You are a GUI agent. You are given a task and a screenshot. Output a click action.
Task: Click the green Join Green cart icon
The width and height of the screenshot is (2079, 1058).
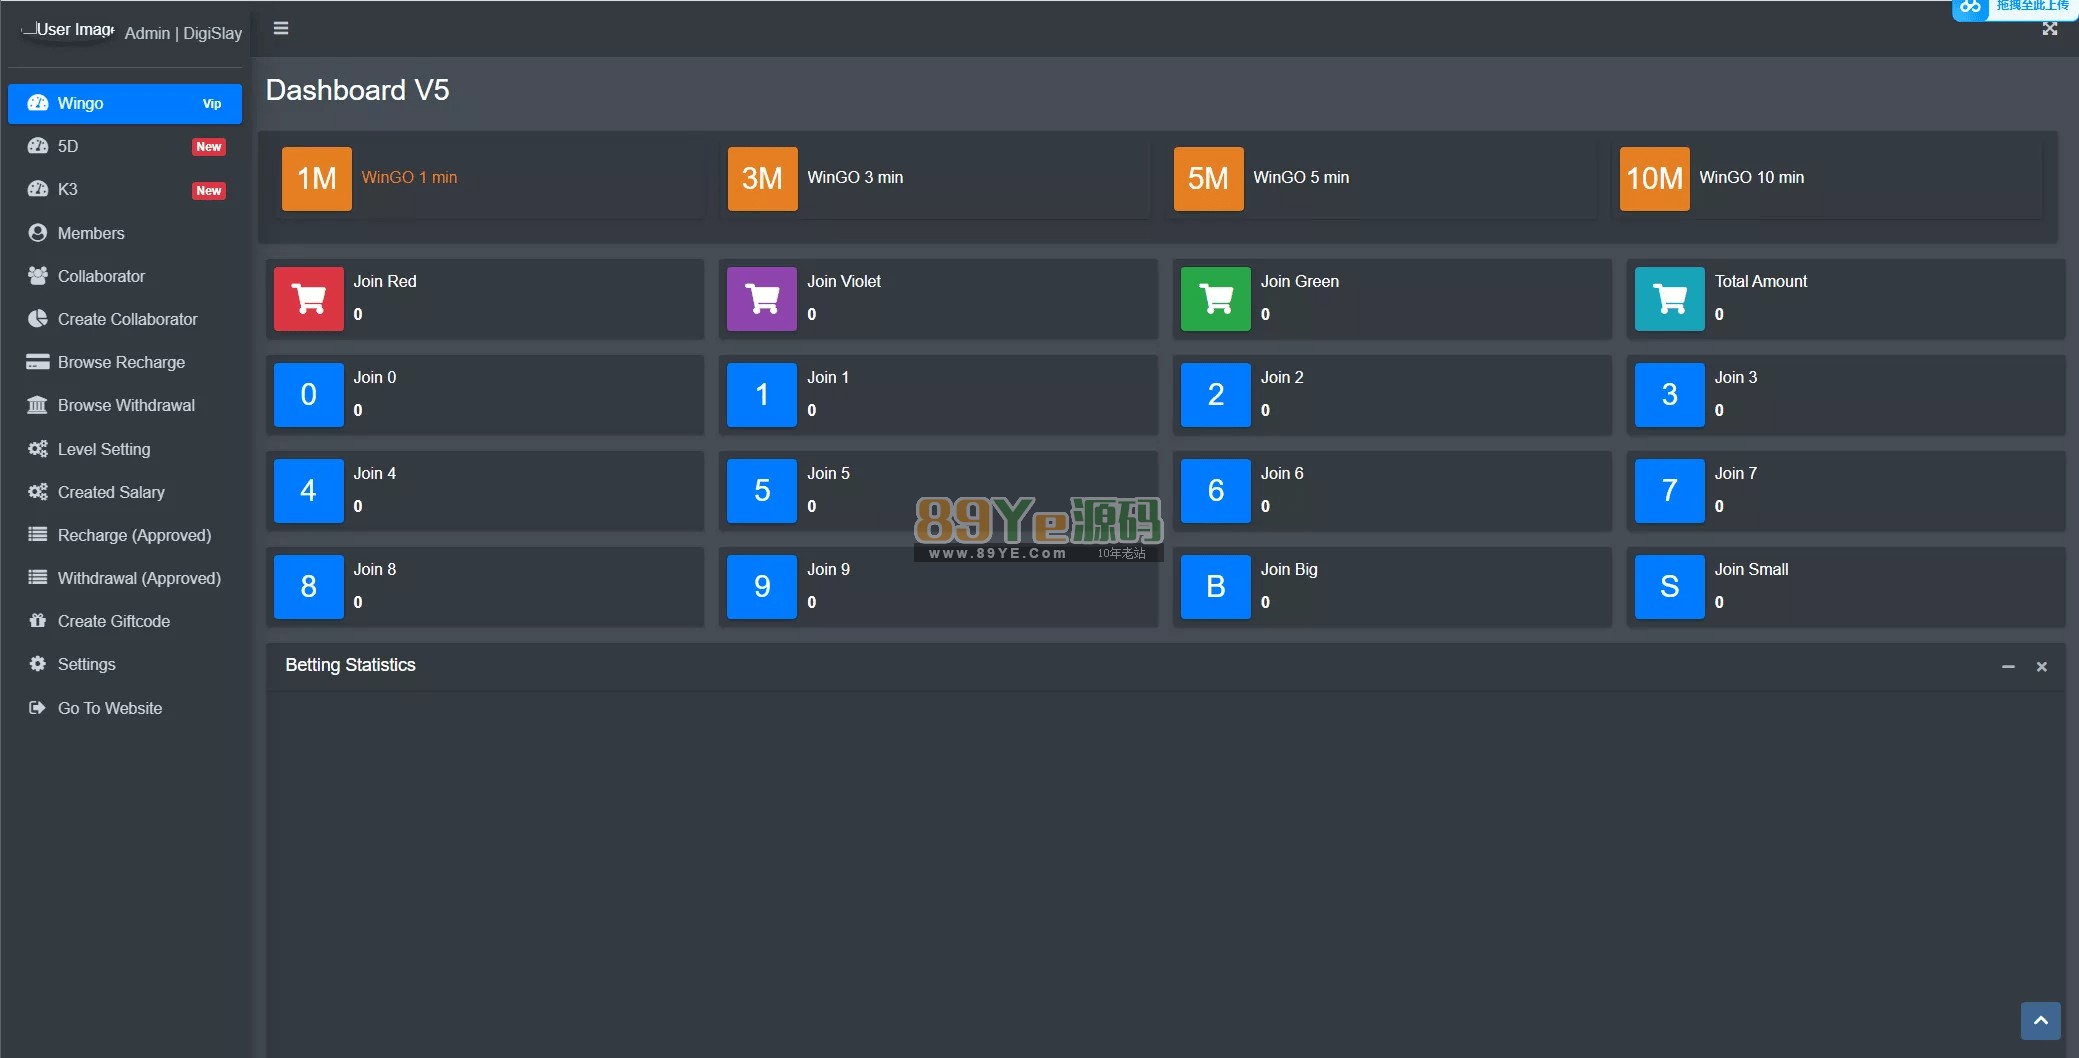pyautogui.click(x=1215, y=298)
